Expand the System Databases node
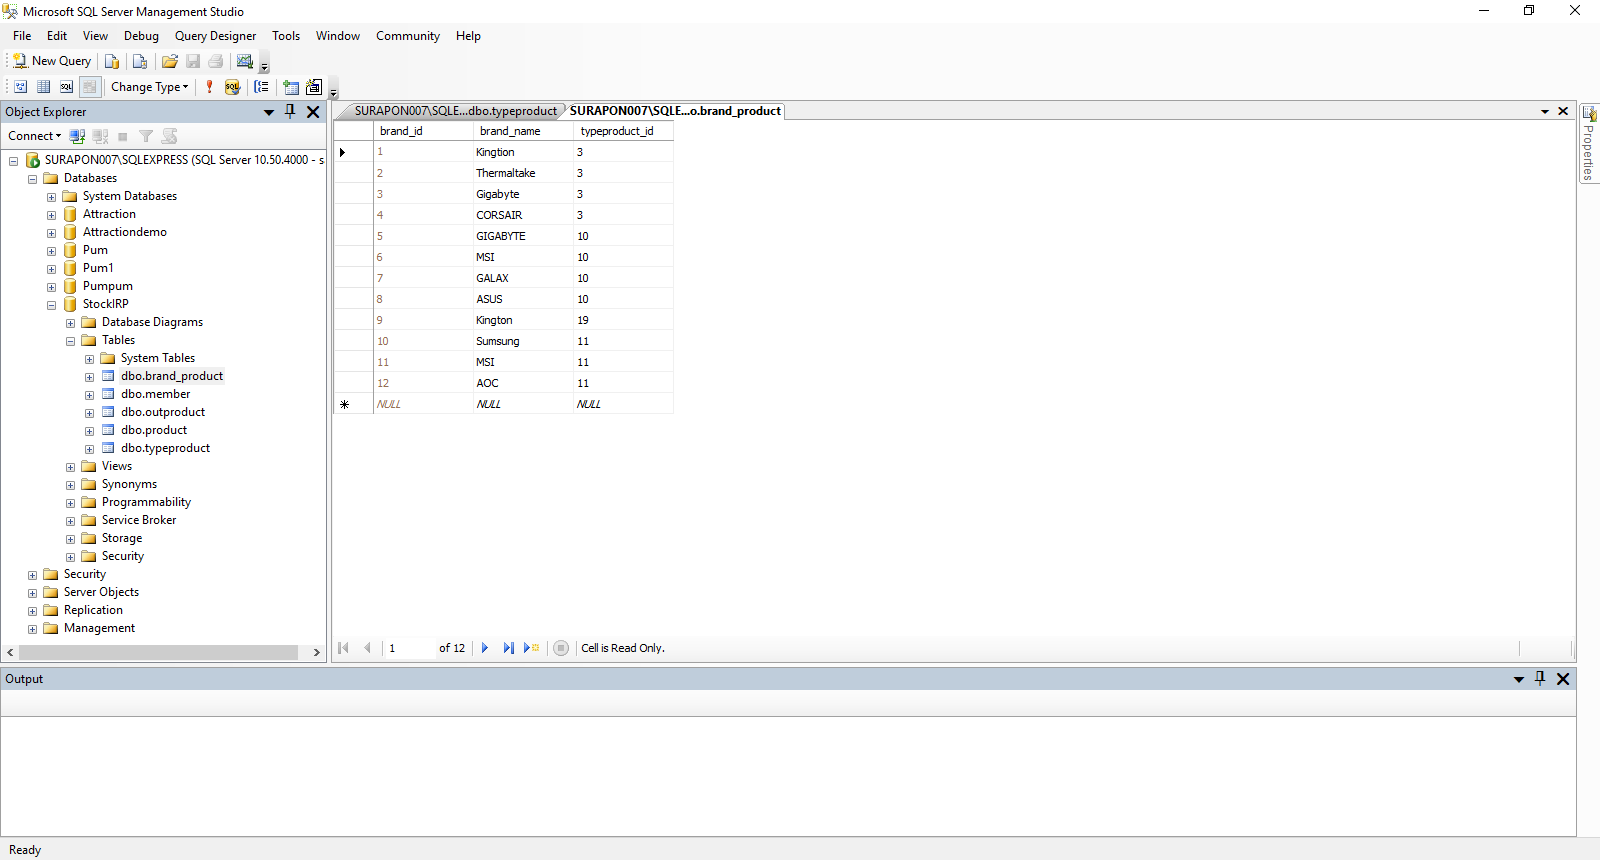1600x860 pixels. pyautogui.click(x=51, y=196)
